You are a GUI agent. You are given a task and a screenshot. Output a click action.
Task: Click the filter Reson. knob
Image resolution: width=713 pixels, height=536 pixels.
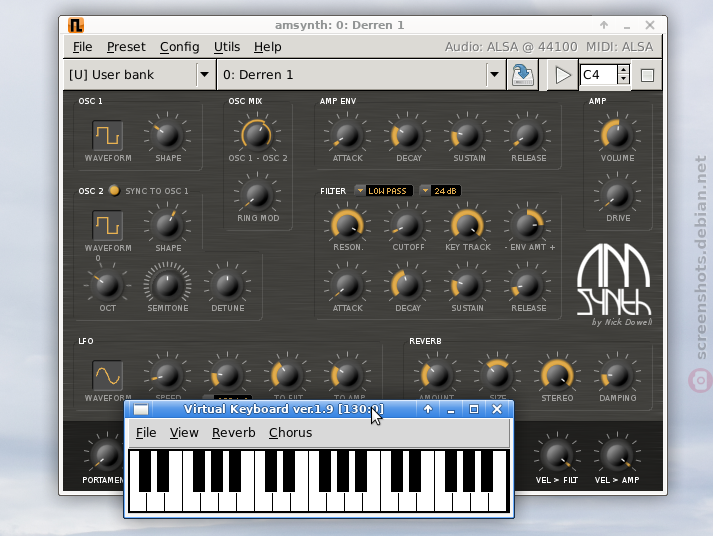[x=347, y=225]
